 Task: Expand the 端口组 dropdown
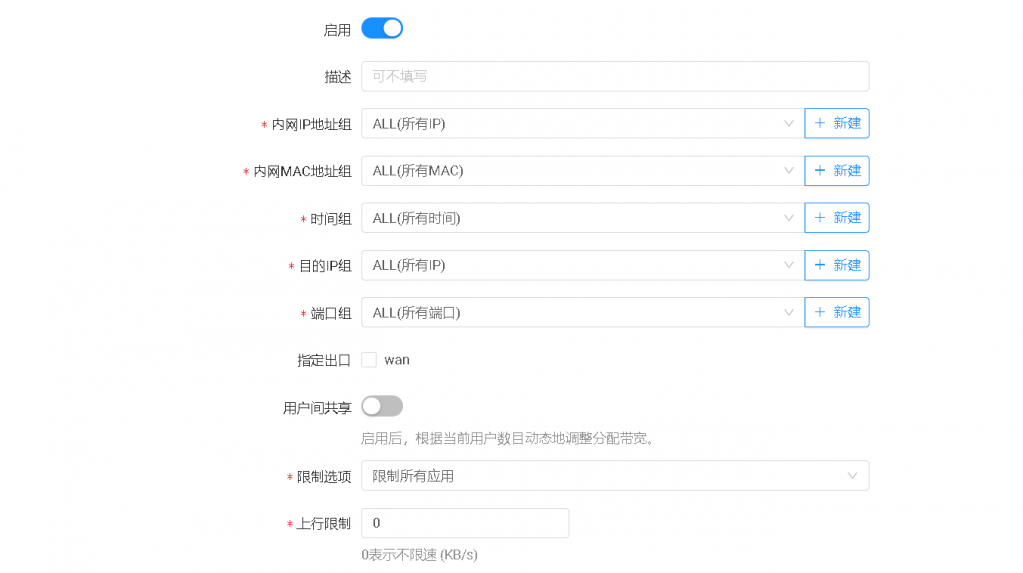point(583,313)
